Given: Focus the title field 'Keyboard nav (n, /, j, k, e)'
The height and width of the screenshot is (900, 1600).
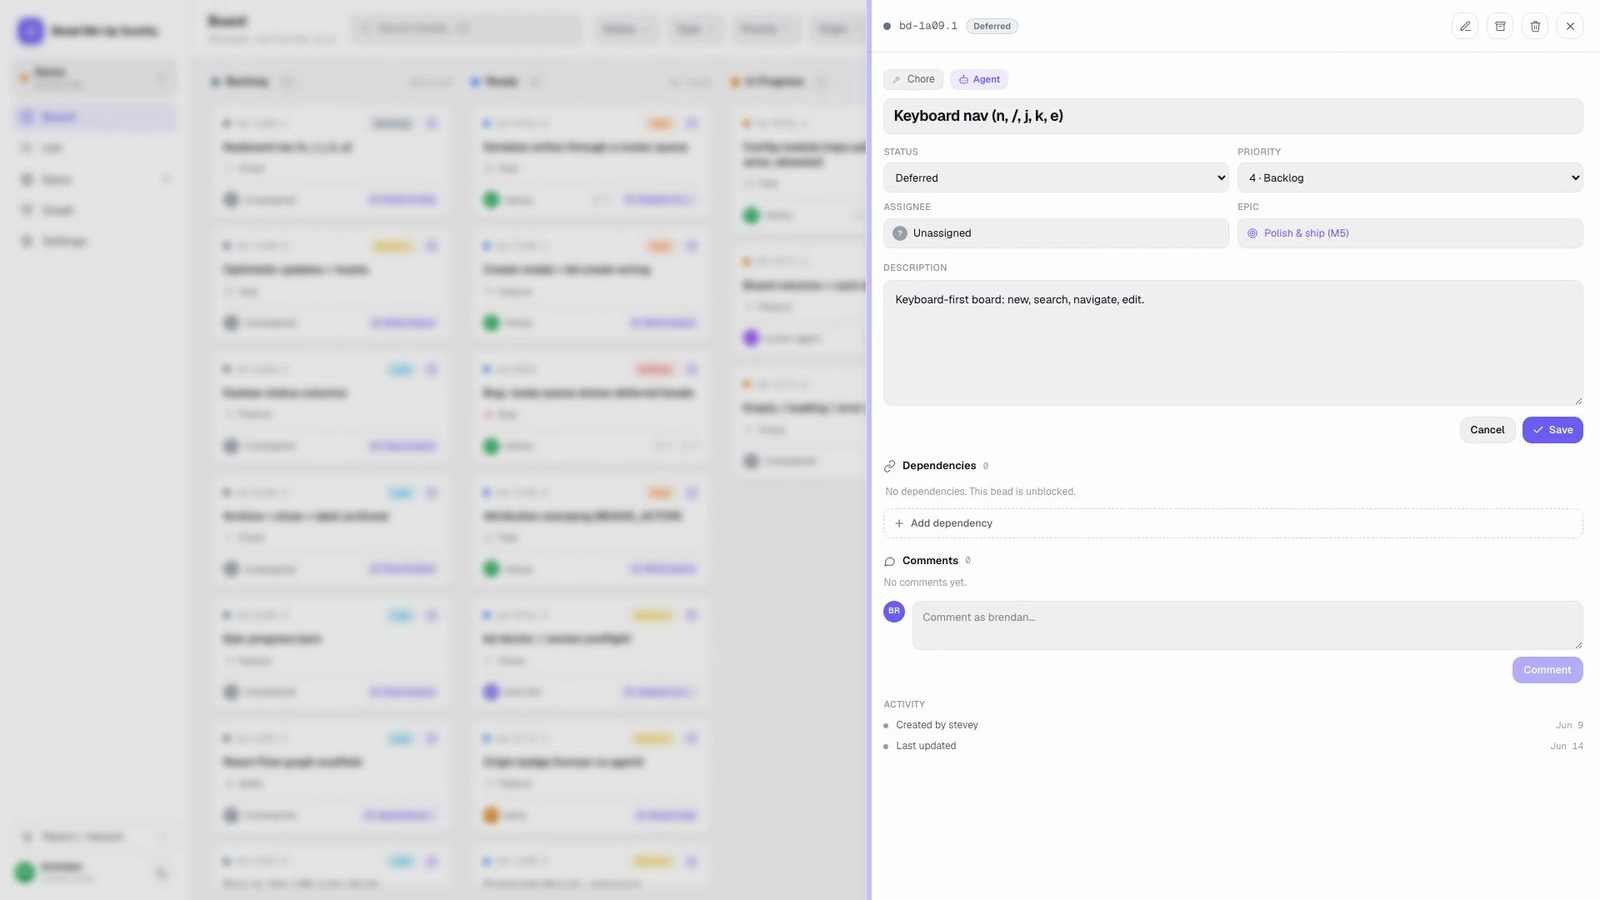Looking at the screenshot, I should point(1232,116).
